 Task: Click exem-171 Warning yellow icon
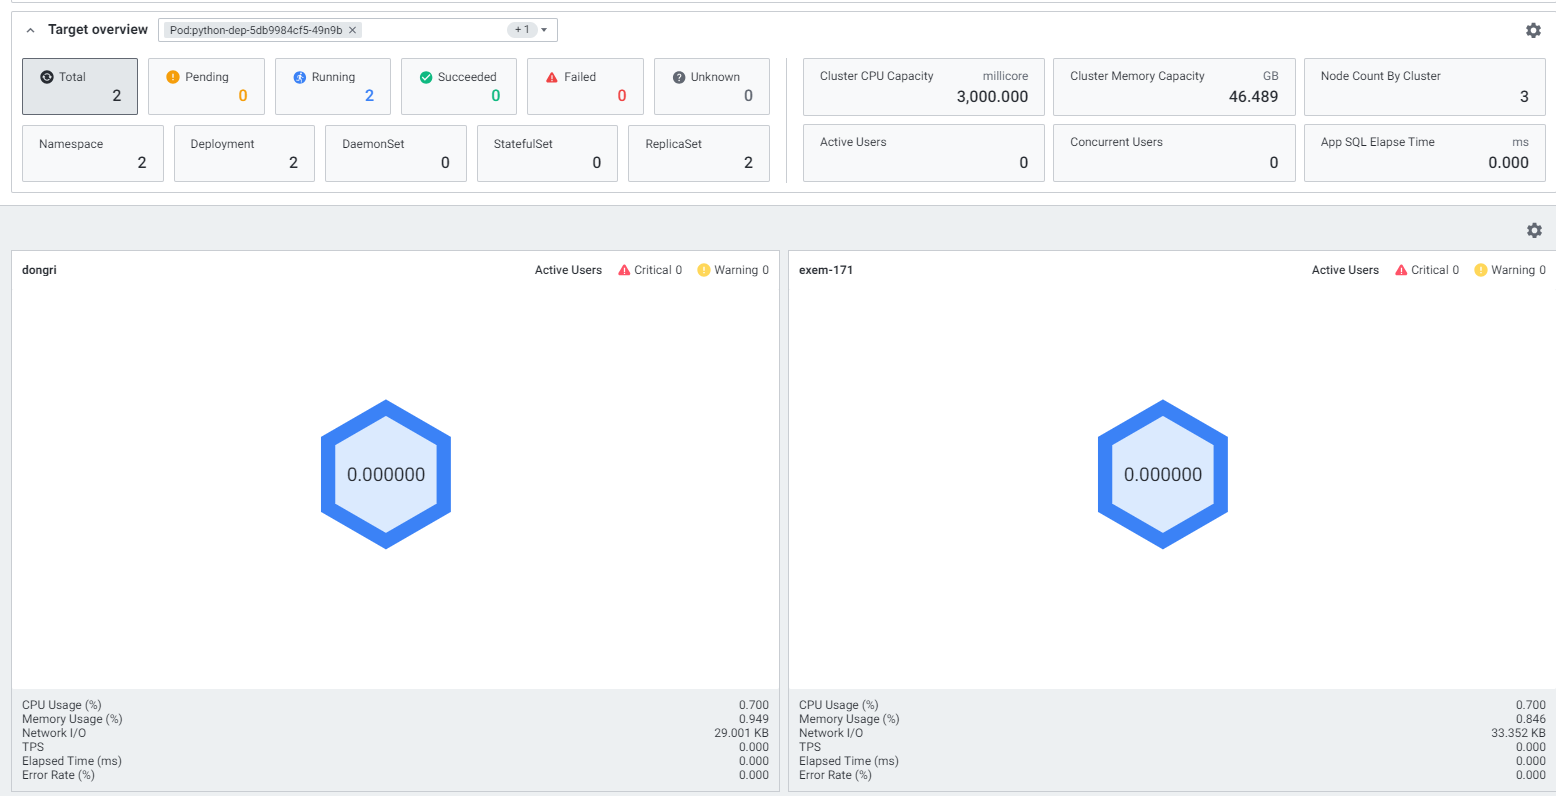[1481, 270]
